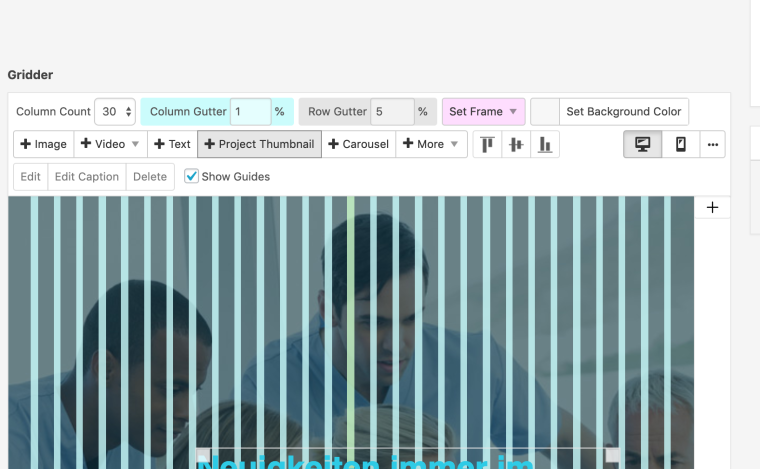The image size is (760, 469).
Task: Add a Text element
Action: [172, 144]
